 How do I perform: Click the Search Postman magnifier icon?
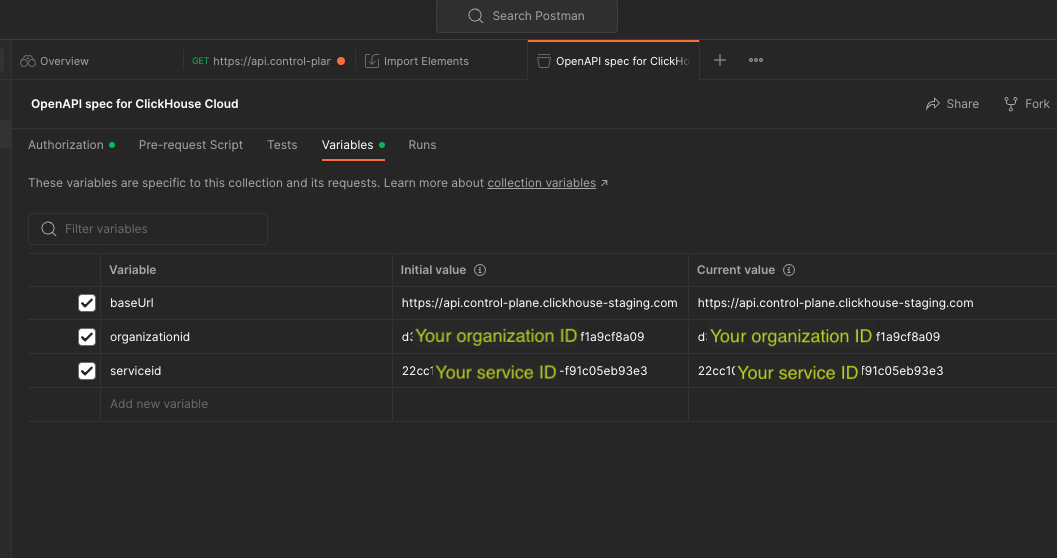[476, 16]
